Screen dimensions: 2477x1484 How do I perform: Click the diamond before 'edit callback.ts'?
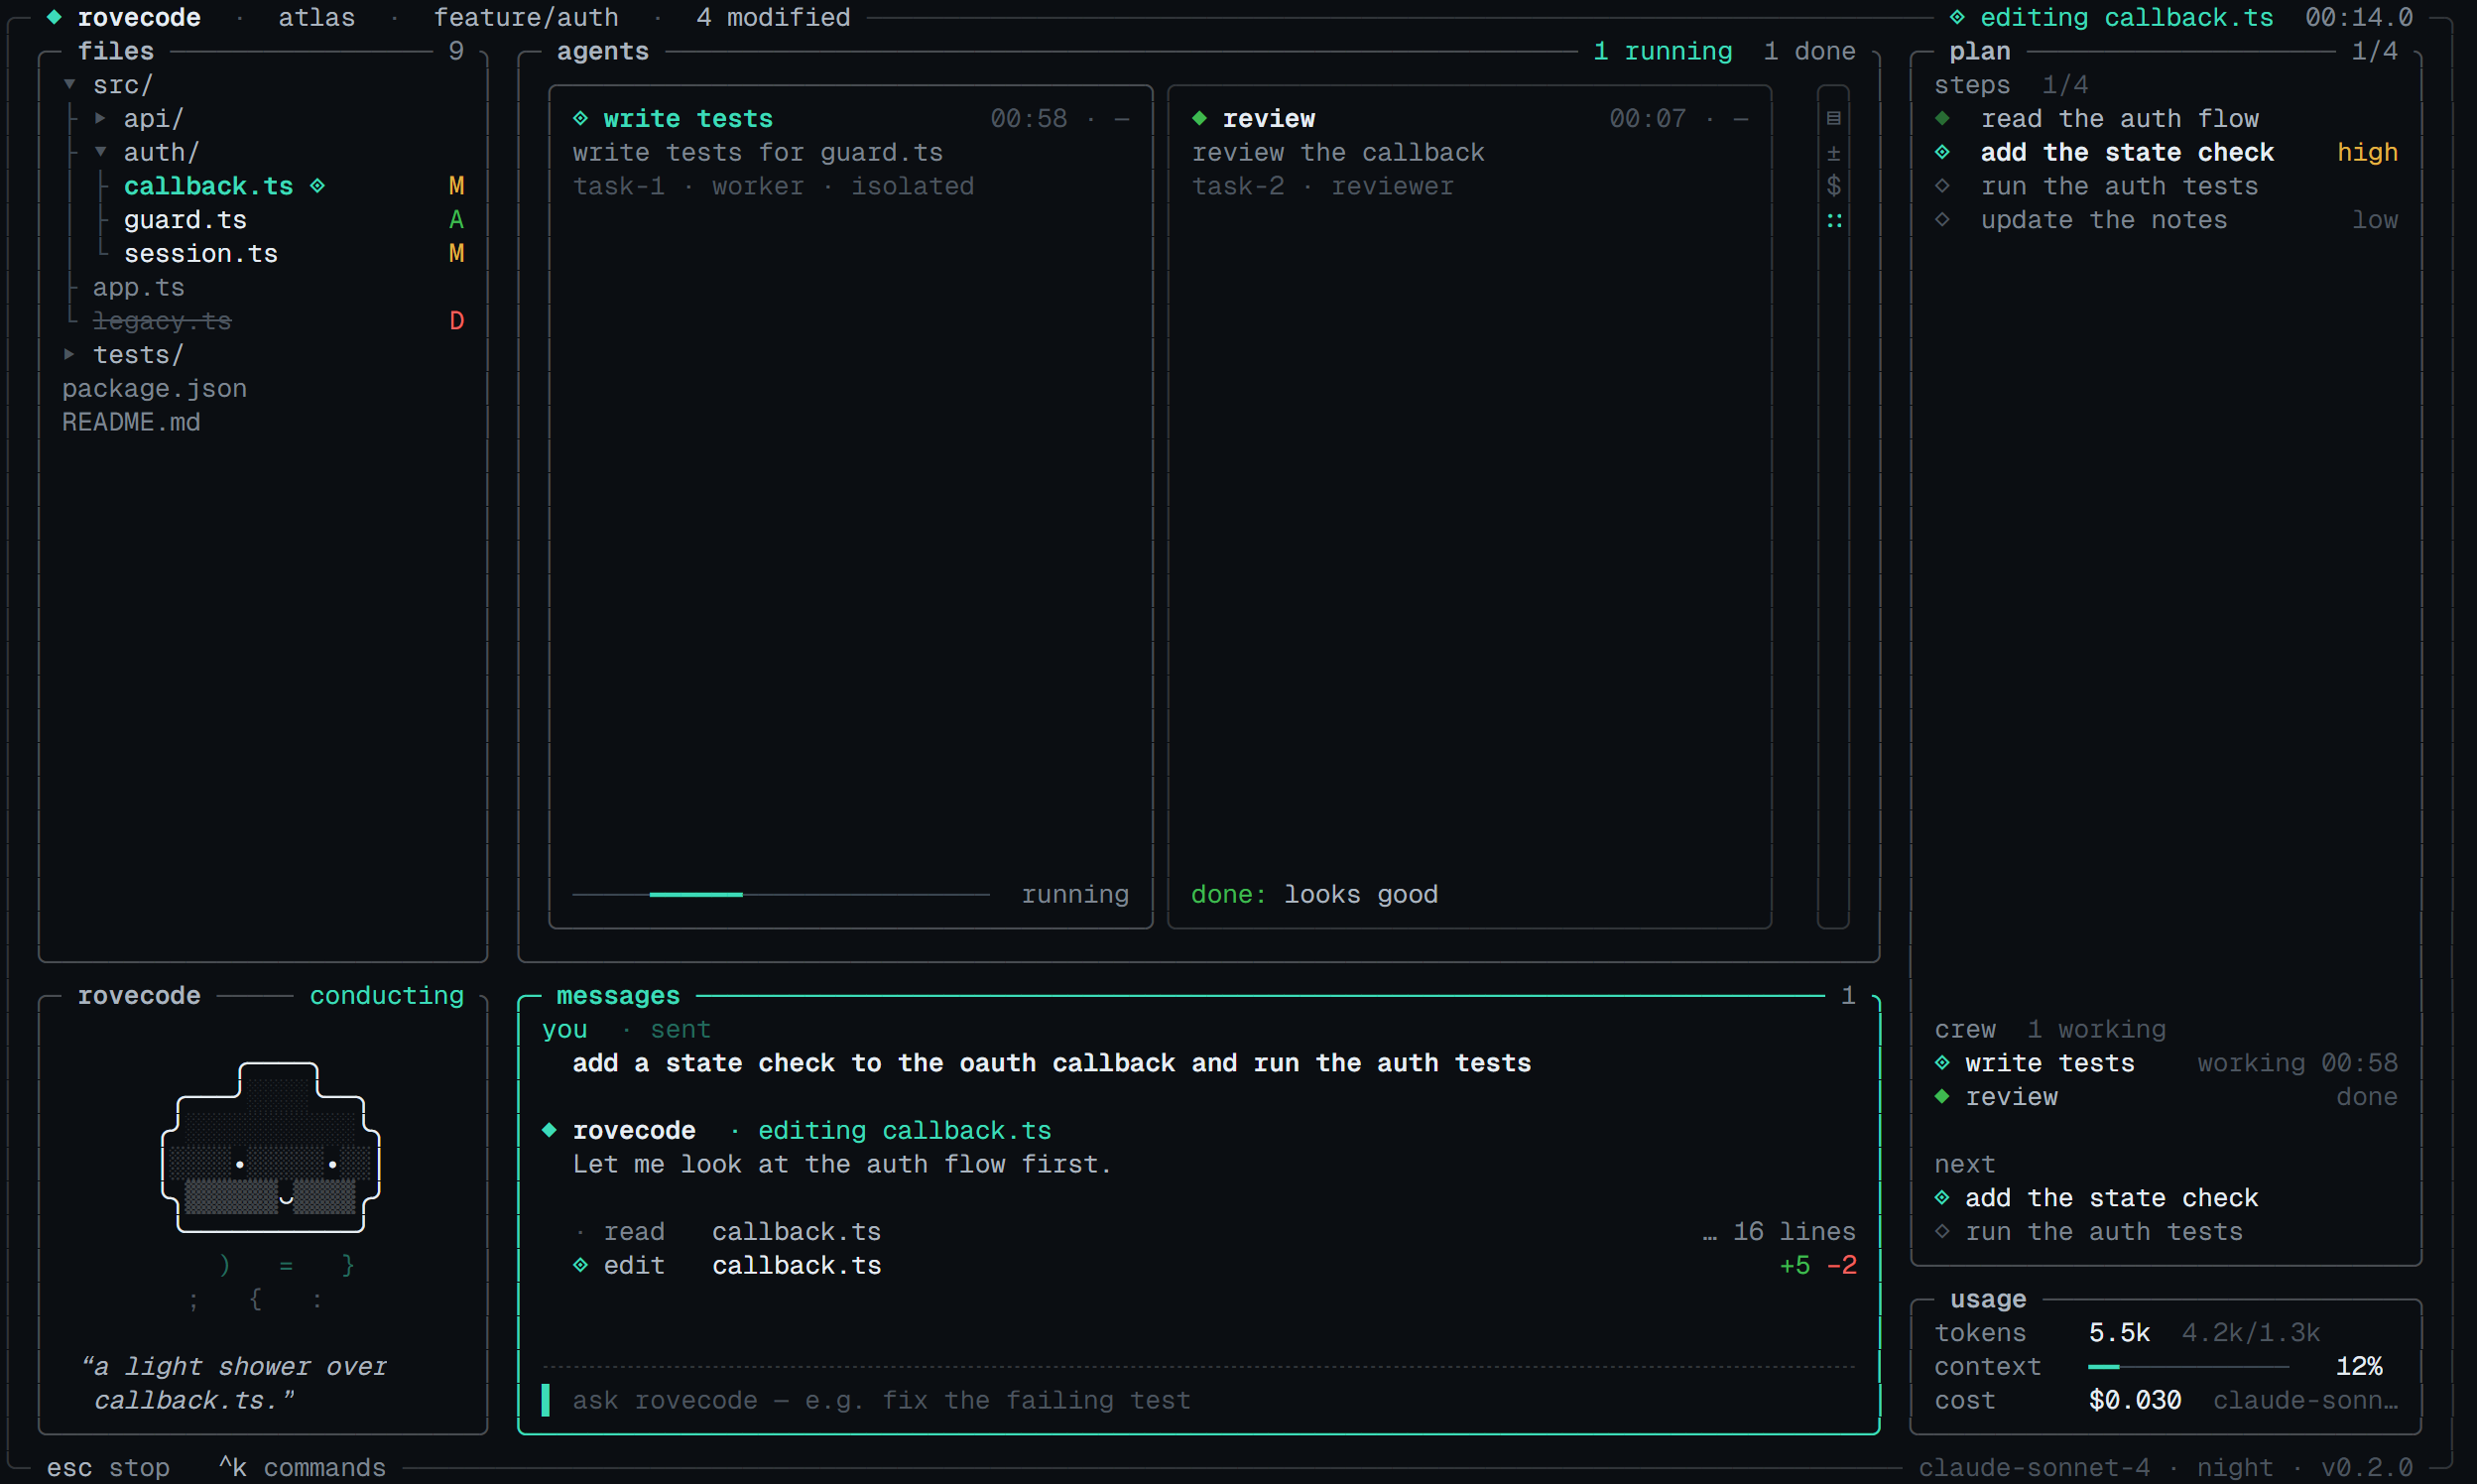pyautogui.click(x=580, y=1265)
